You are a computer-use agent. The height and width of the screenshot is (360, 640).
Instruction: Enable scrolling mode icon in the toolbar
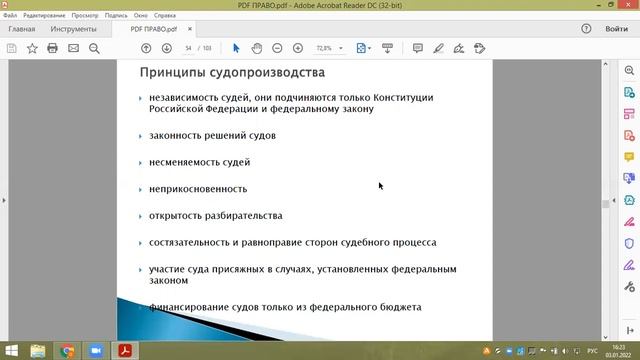pos(387,48)
